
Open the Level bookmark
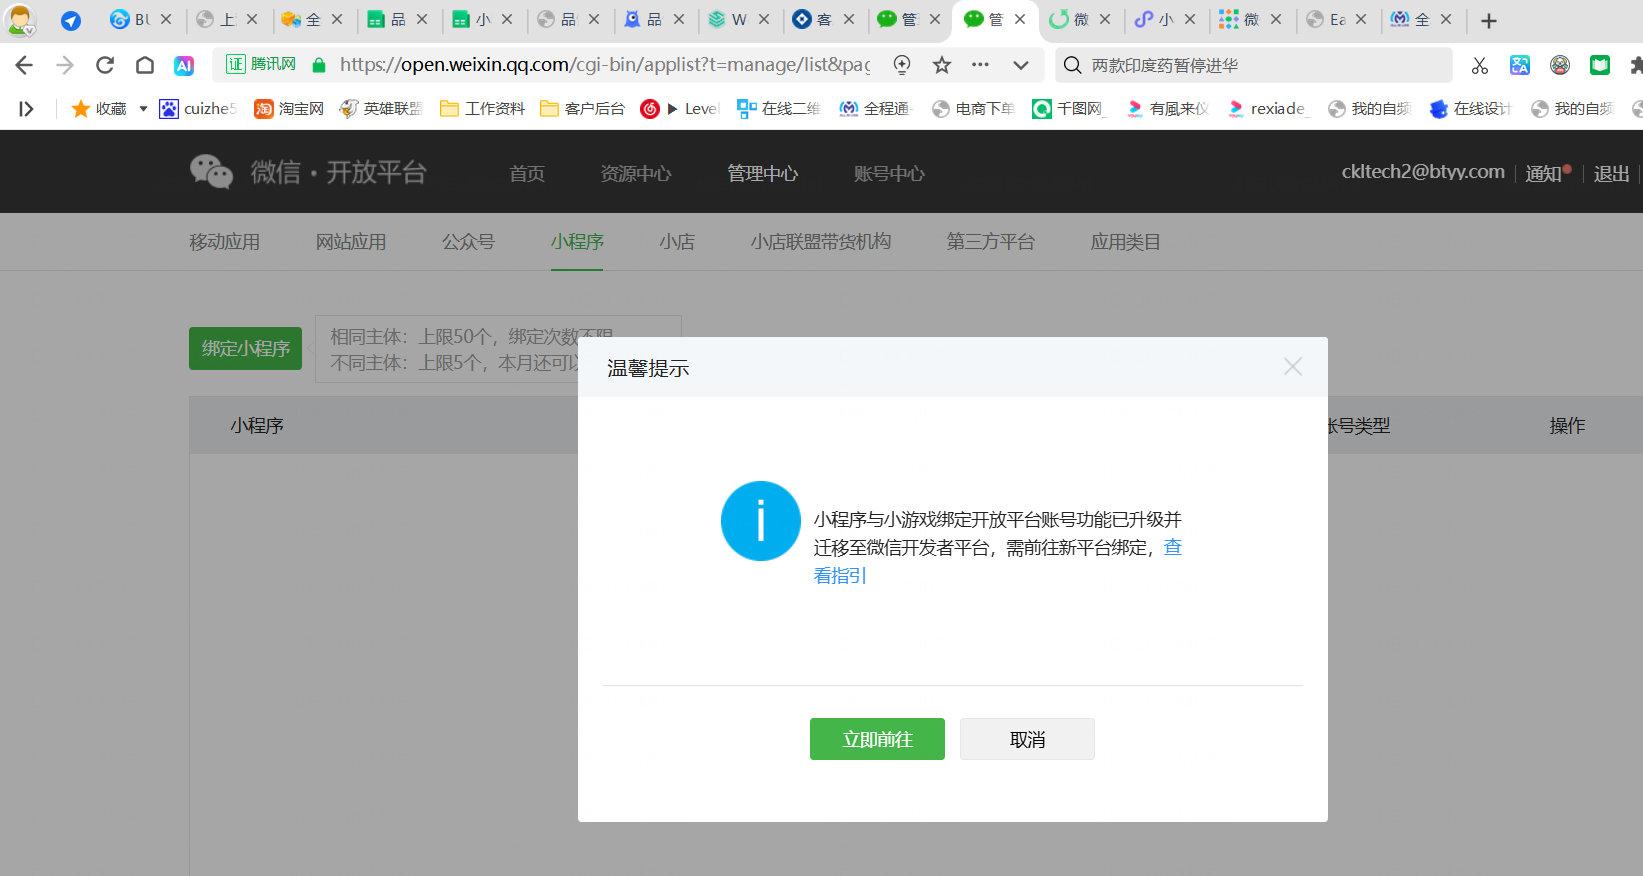(680, 109)
